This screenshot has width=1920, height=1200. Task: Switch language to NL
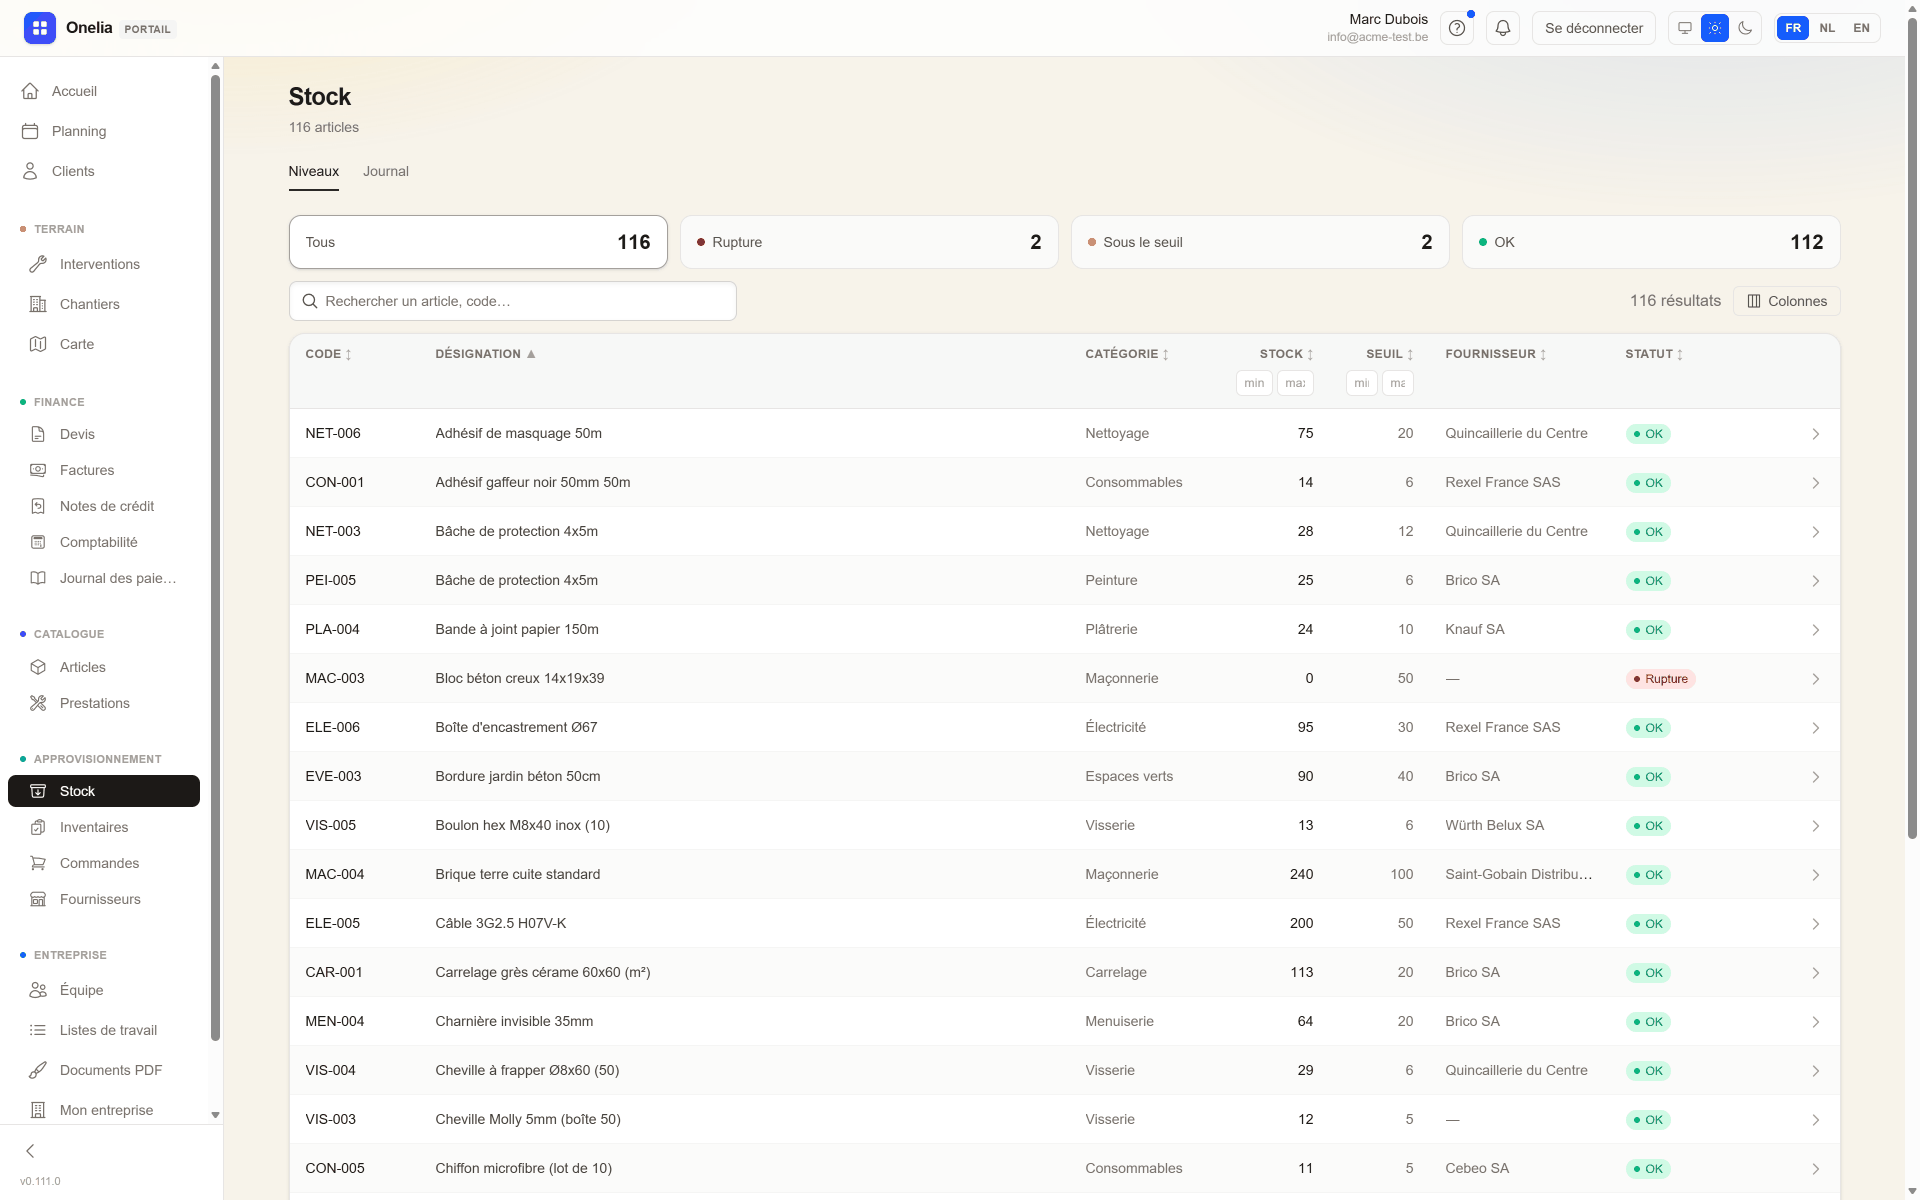(x=1827, y=28)
